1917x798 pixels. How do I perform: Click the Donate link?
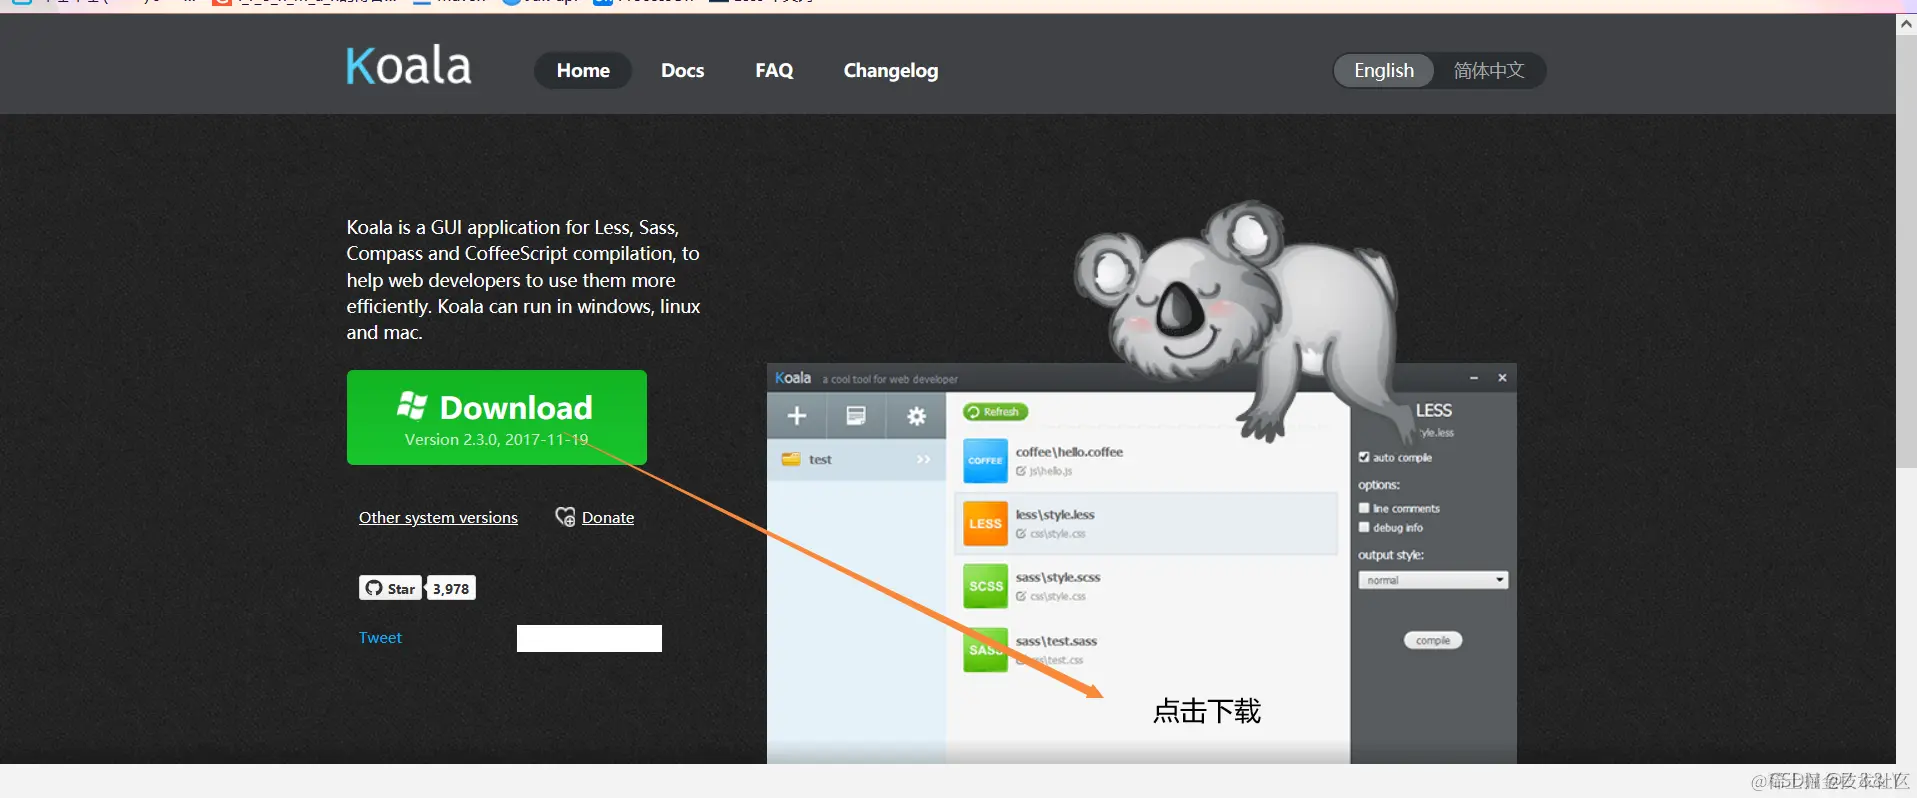tap(608, 517)
